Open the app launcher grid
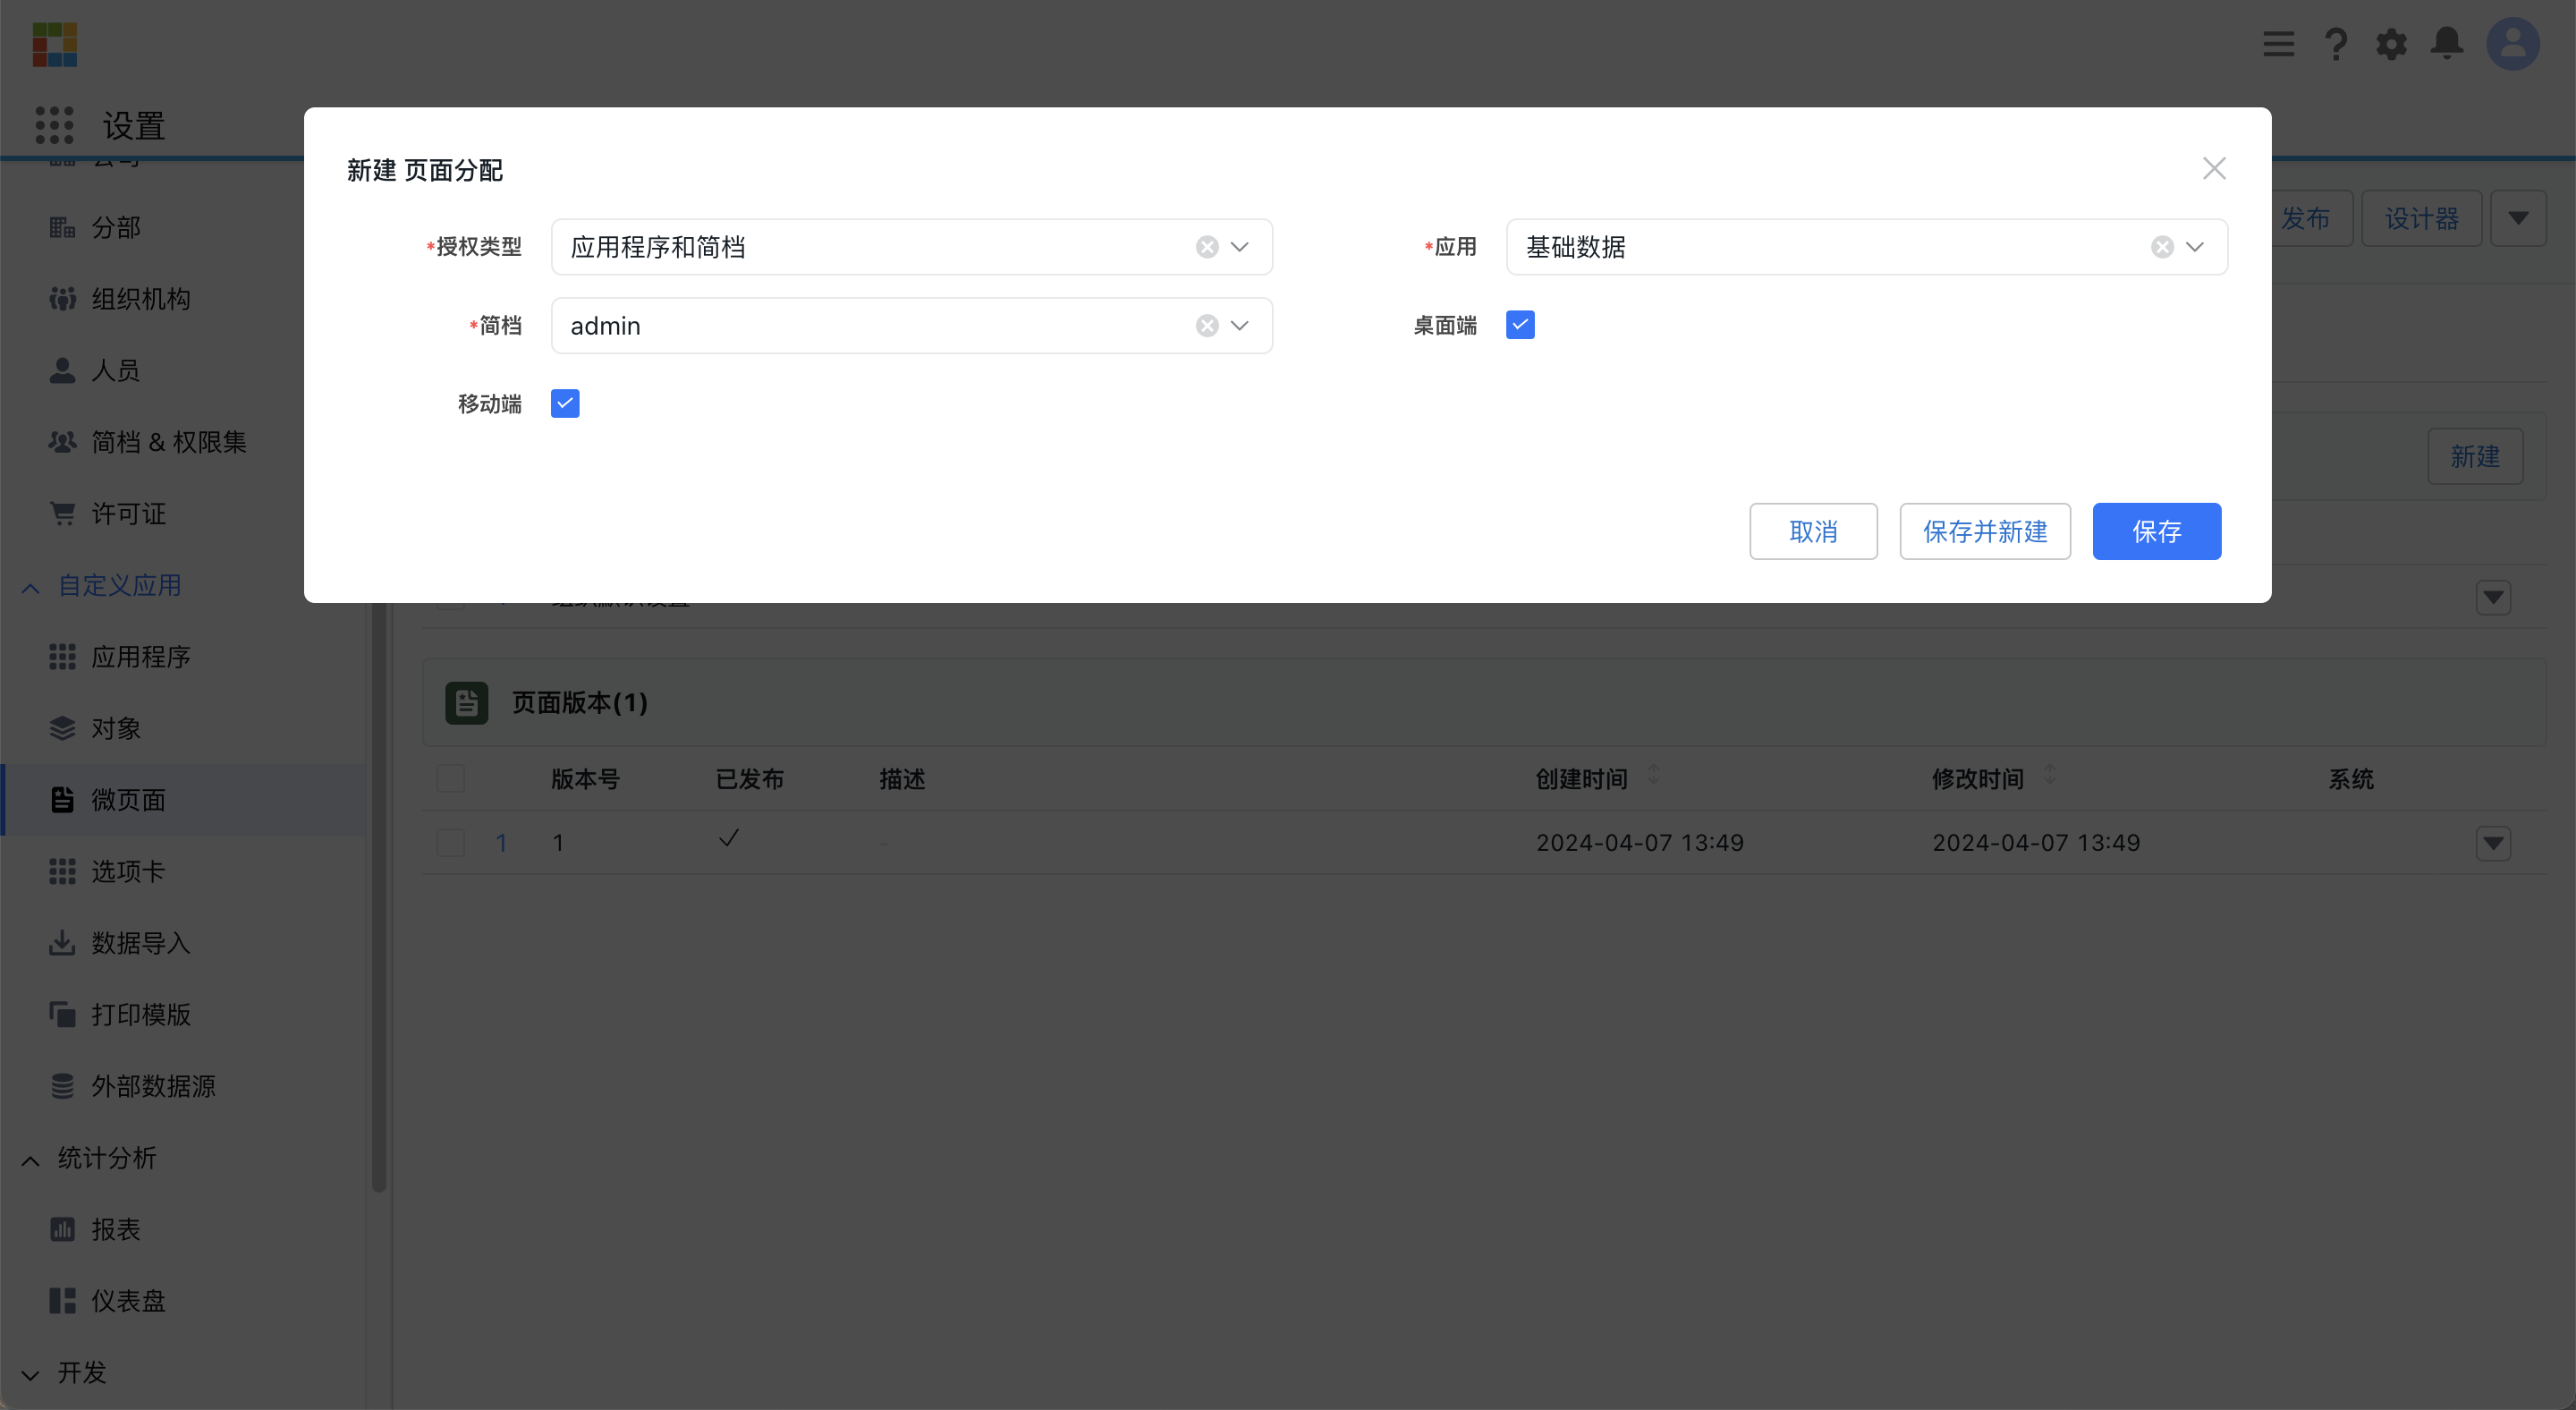 (54, 125)
